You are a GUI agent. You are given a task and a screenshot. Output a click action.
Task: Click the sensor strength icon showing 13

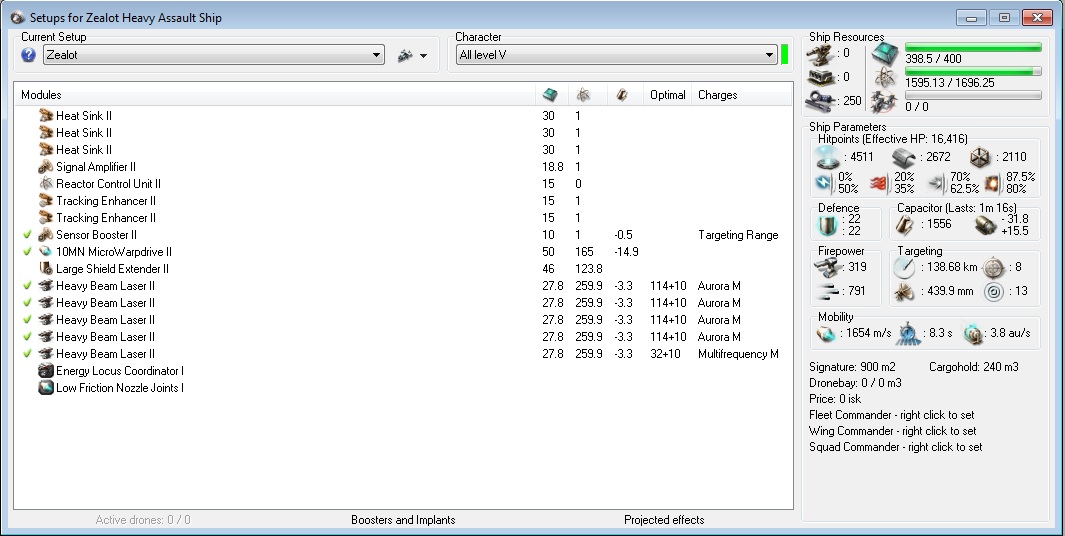[x=993, y=292]
